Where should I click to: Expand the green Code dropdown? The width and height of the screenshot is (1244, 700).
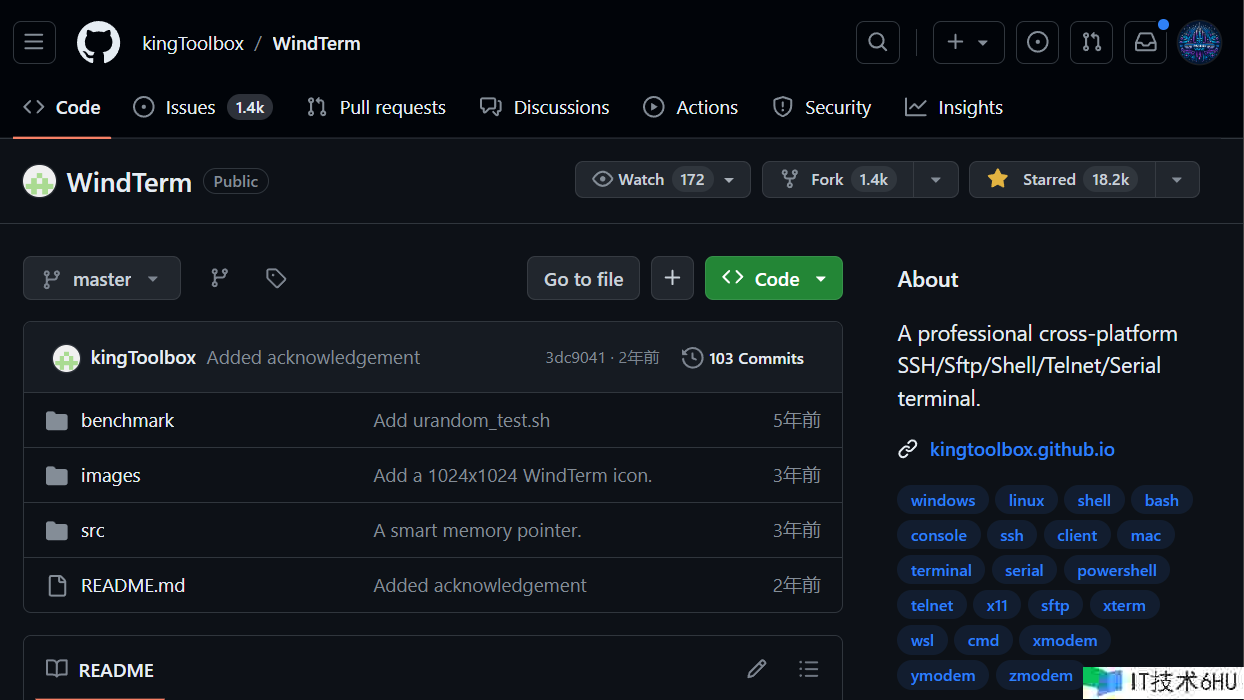[774, 279]
